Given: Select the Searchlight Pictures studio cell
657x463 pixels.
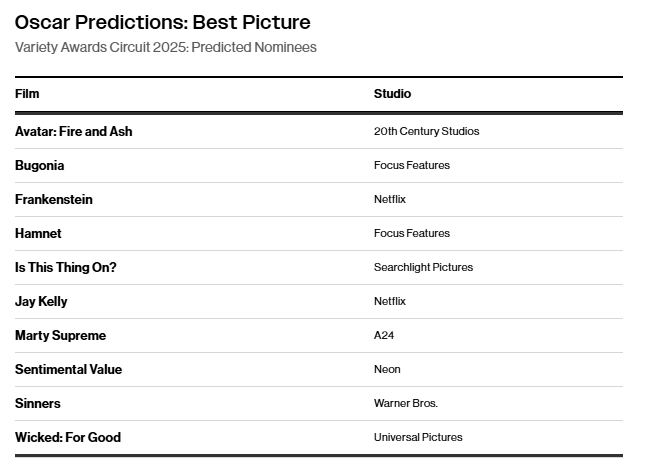Looking at the screenshot, I should [x=423, y=268].
